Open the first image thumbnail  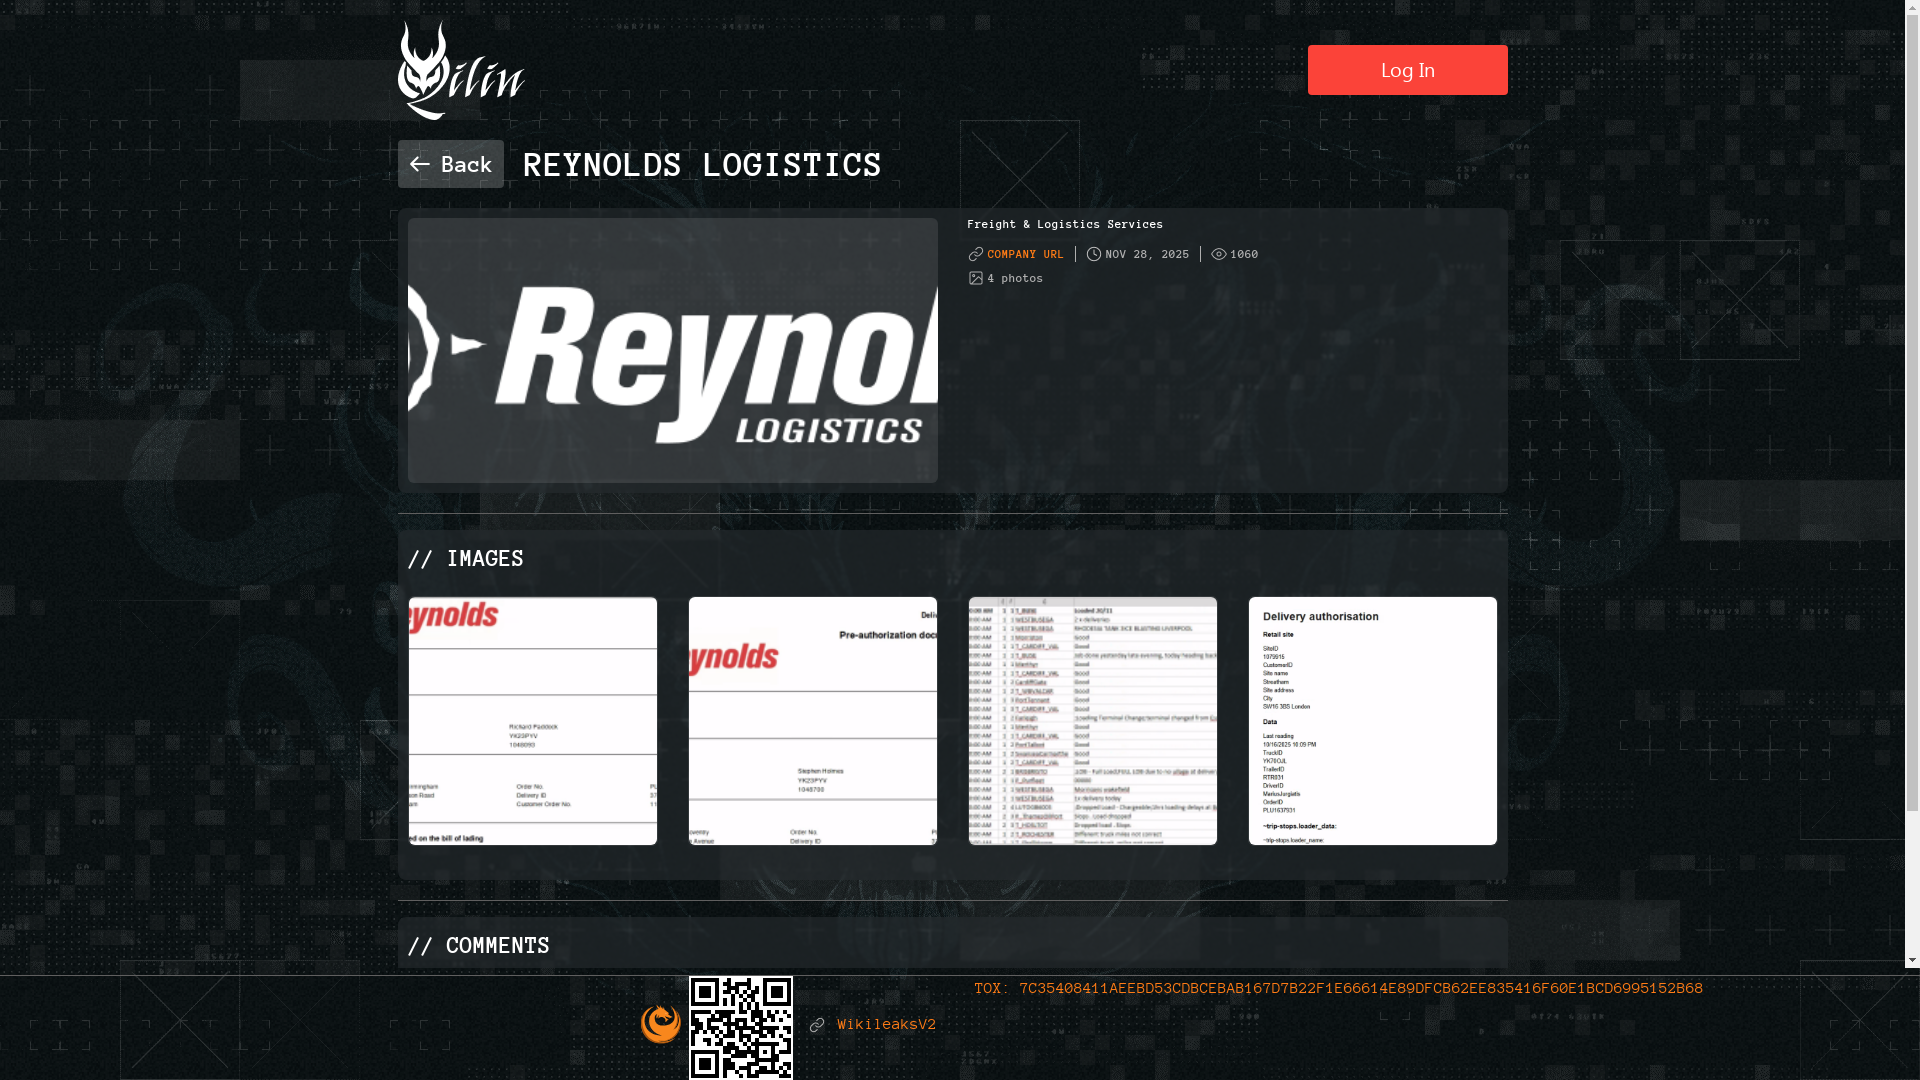pos(533,721)
